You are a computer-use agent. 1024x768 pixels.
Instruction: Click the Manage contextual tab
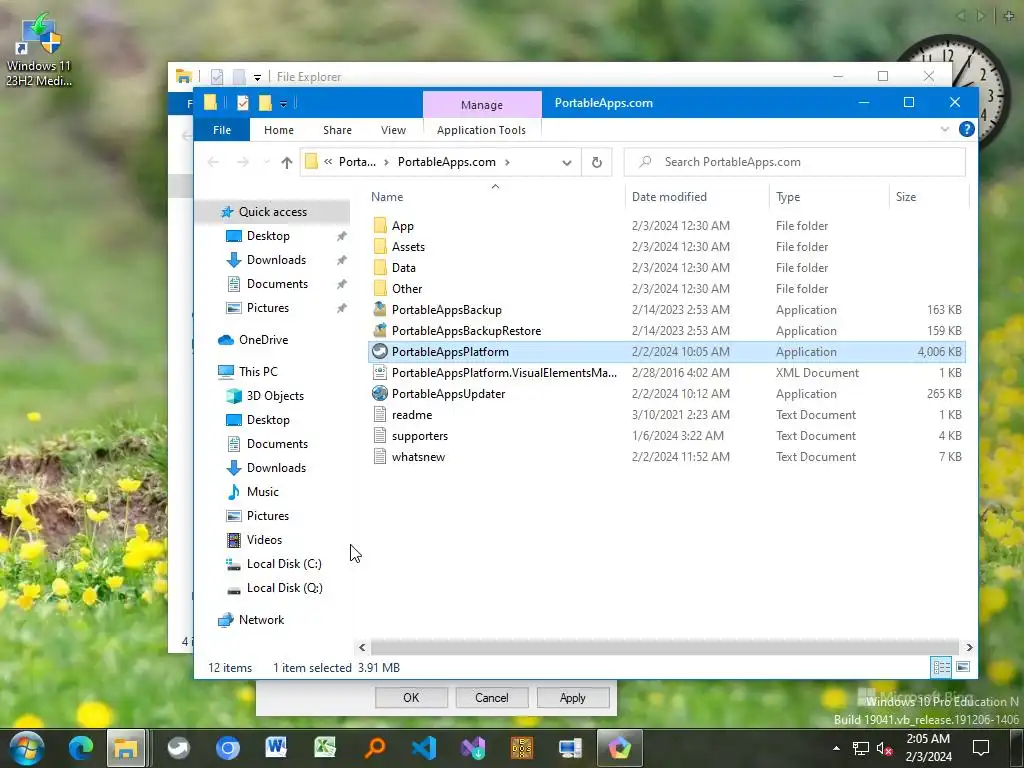(x=482, y=104)
